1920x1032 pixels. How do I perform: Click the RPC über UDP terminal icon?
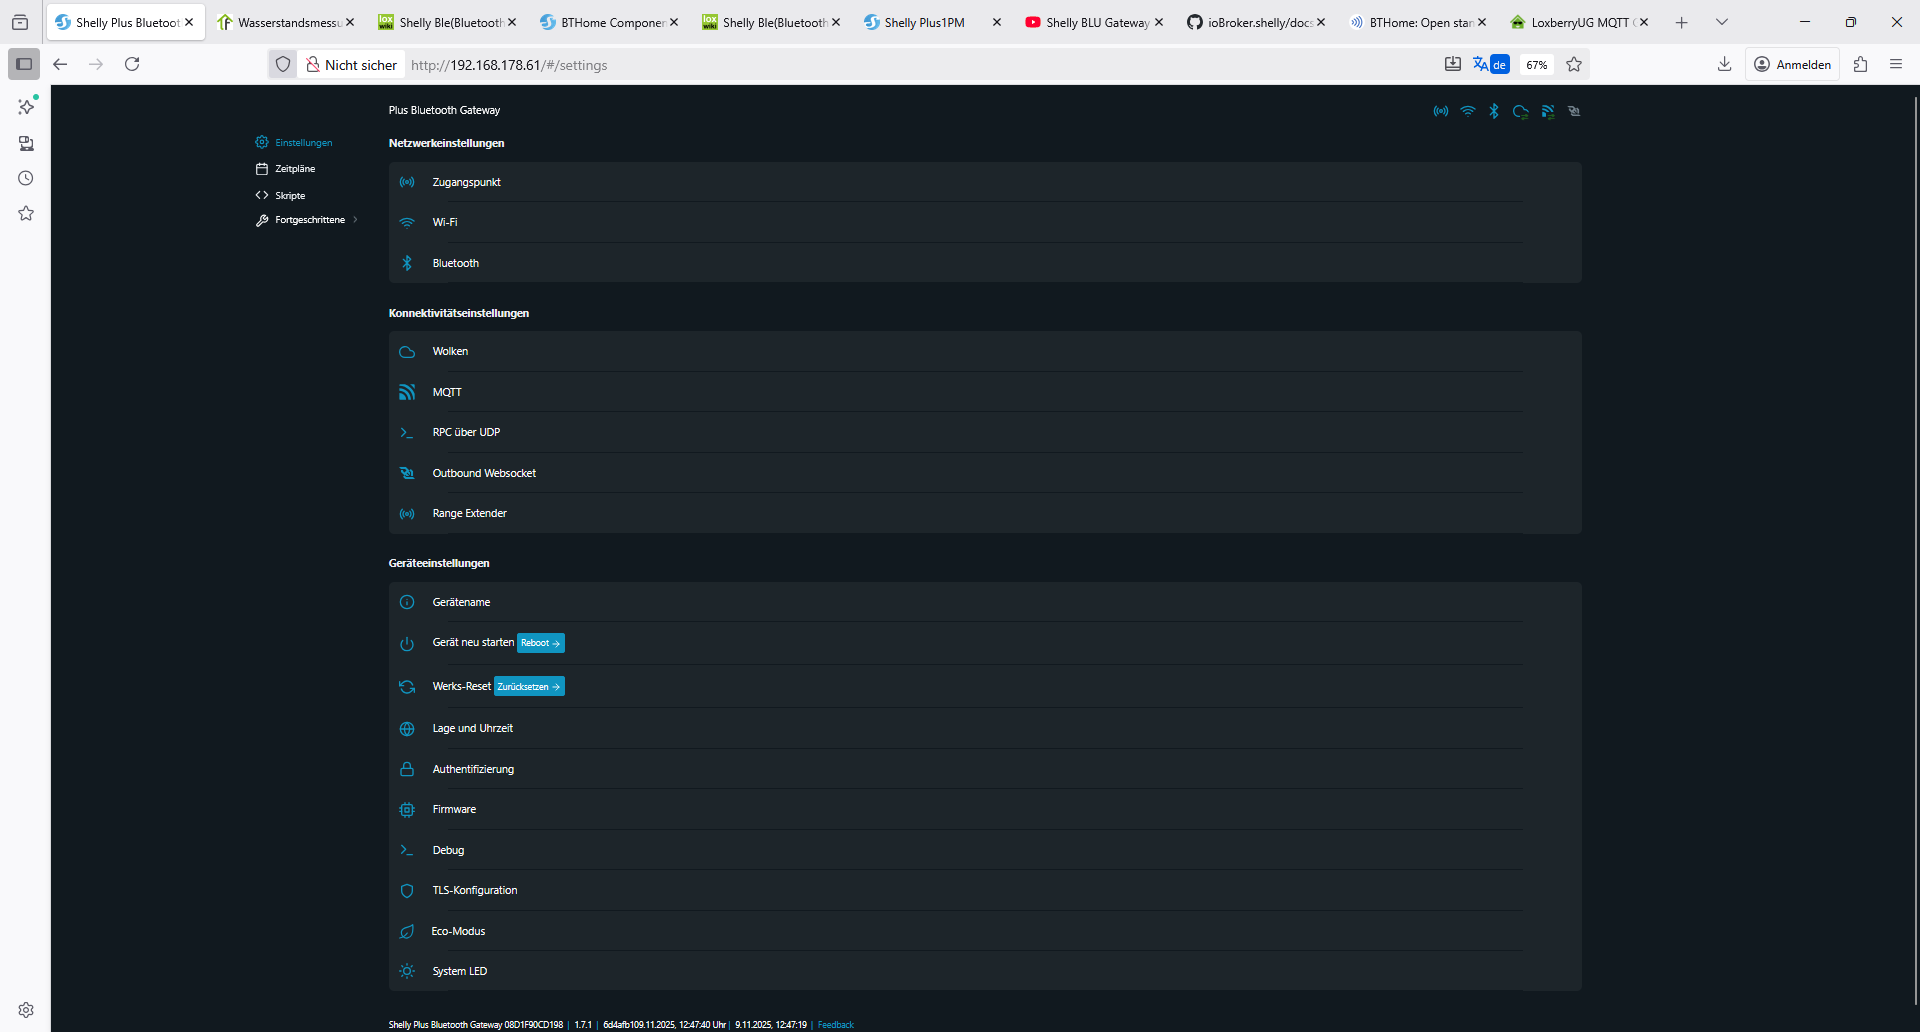pyautogui.click(x=407, y=433)
